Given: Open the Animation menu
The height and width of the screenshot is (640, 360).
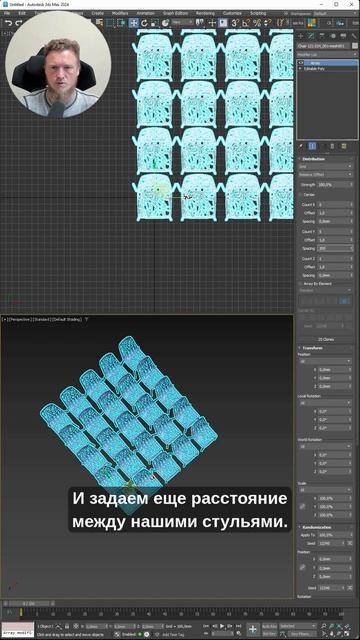Looking at the screenshot, I should pos(145,13).
